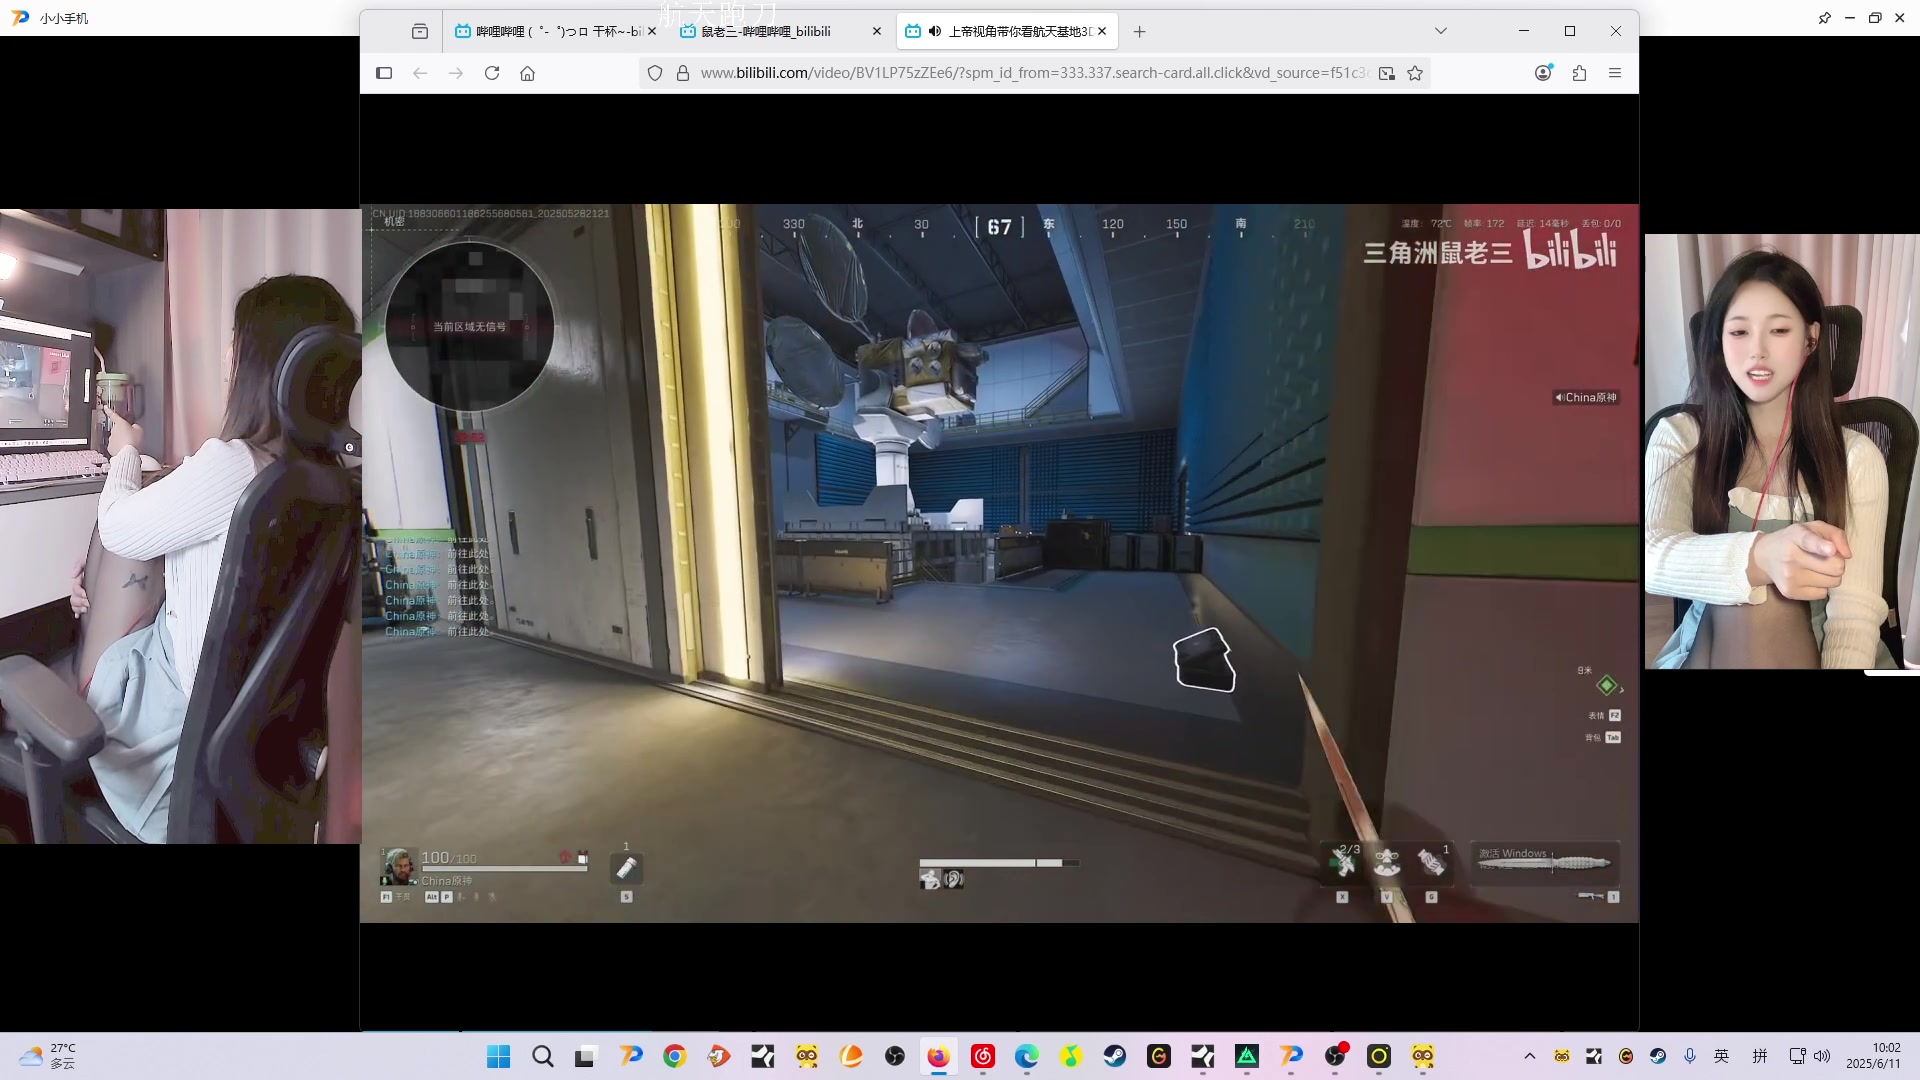Switch to Firefox on the taskbar
1920x1080 pixels.
[x=938, y=1056]
